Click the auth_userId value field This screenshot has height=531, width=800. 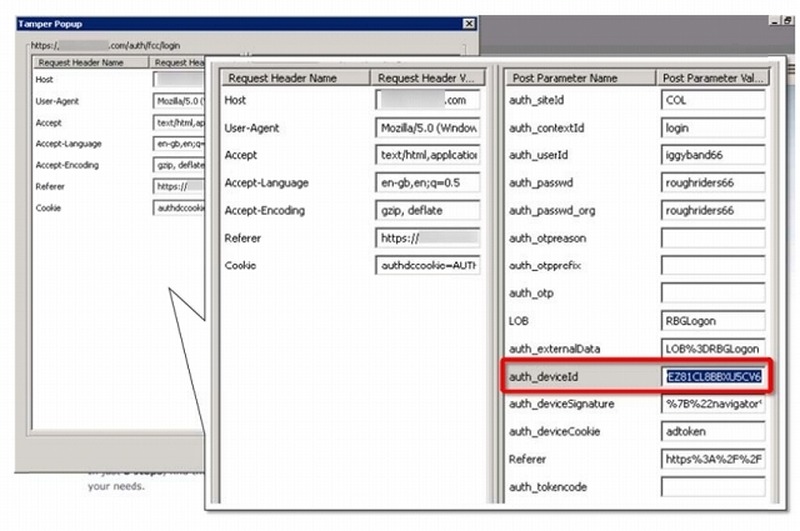pyautogui.click(x=713, y=156)
